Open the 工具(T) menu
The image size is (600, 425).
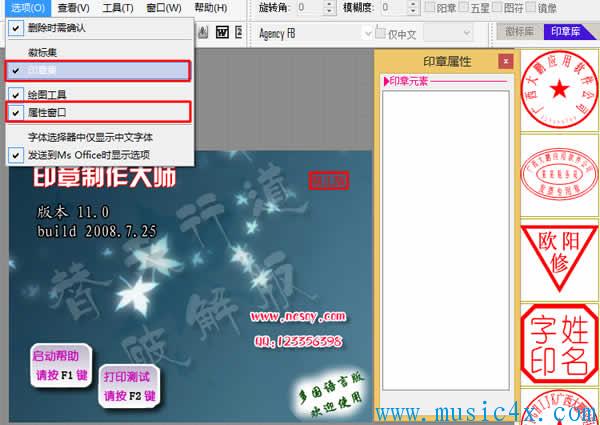coord(118,8)
